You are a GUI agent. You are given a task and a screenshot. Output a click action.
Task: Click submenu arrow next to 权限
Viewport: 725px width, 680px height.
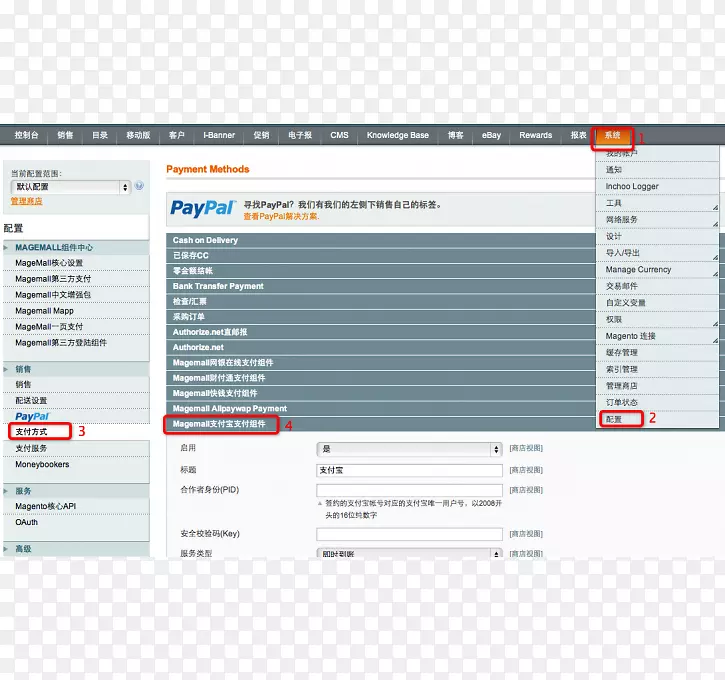pos(715,322)
